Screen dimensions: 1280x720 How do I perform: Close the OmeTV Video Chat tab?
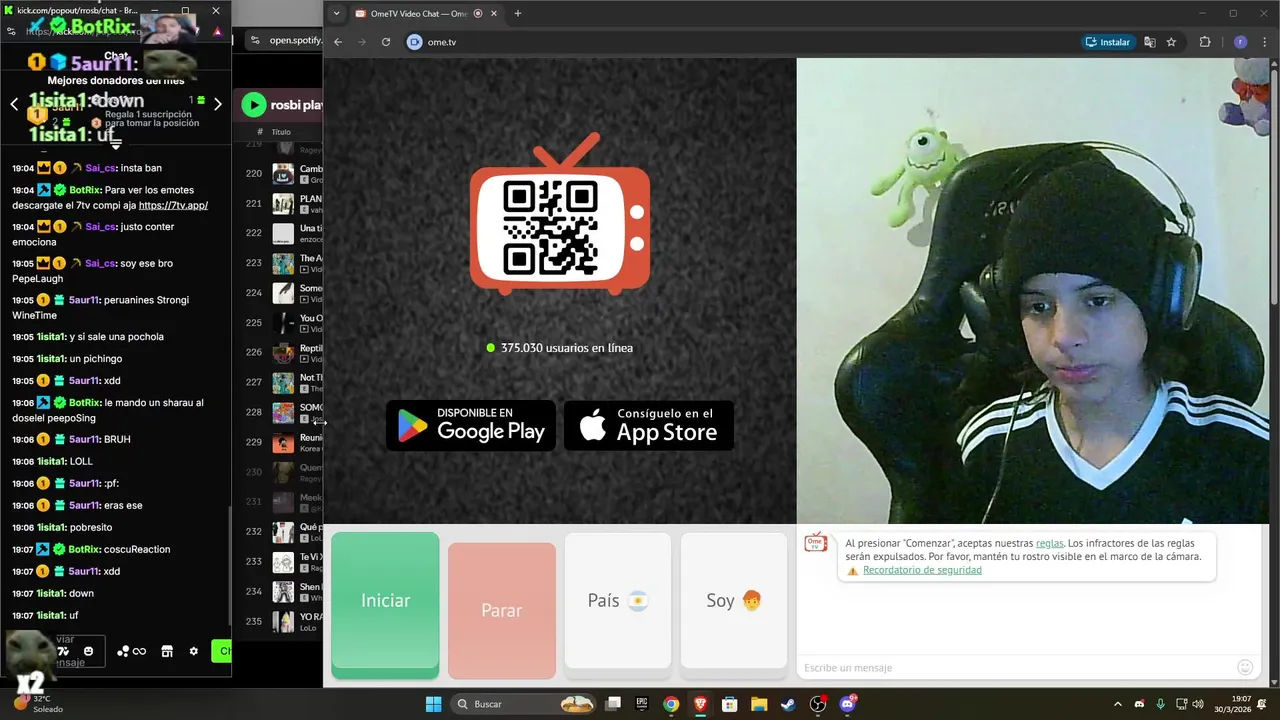click(495, 14)
